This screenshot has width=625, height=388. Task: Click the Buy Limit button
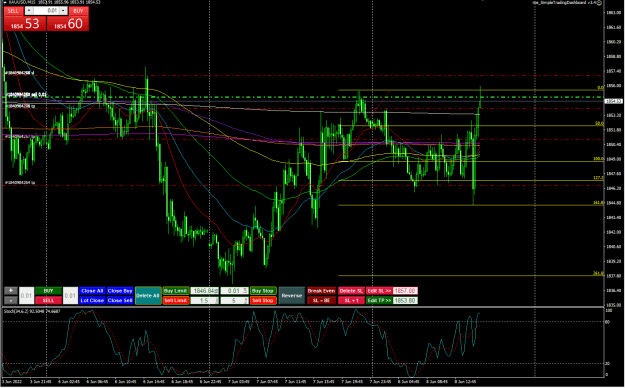click(175, 291)
